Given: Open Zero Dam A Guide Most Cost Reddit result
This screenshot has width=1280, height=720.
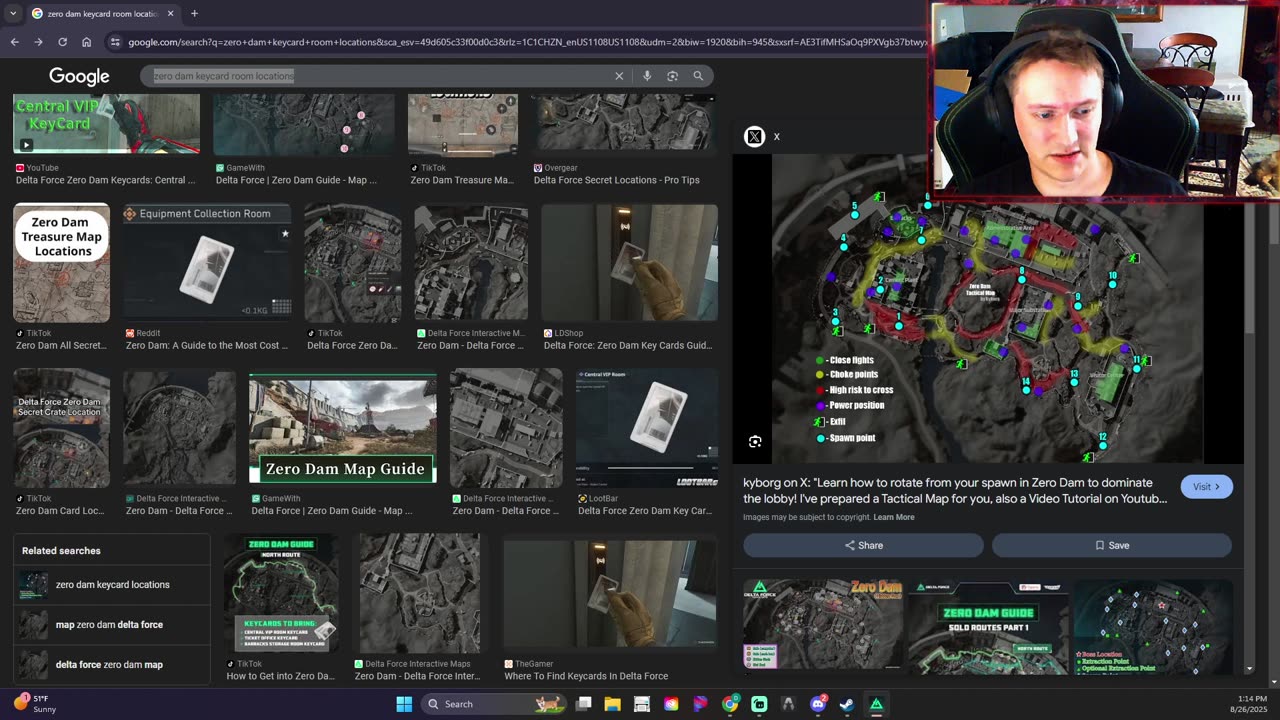Looking at the screenshot, I should pos(207,346).
